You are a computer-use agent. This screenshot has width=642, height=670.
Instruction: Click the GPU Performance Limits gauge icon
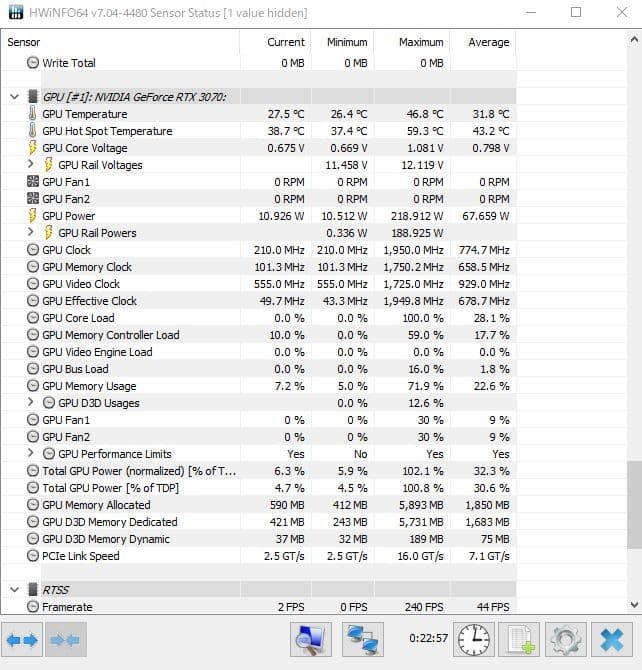49,454
